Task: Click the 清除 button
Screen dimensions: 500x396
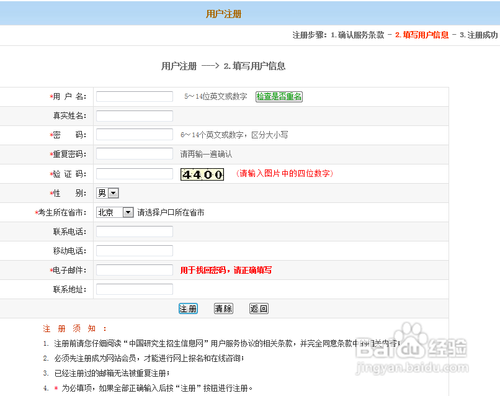Action: click(223, 309)
